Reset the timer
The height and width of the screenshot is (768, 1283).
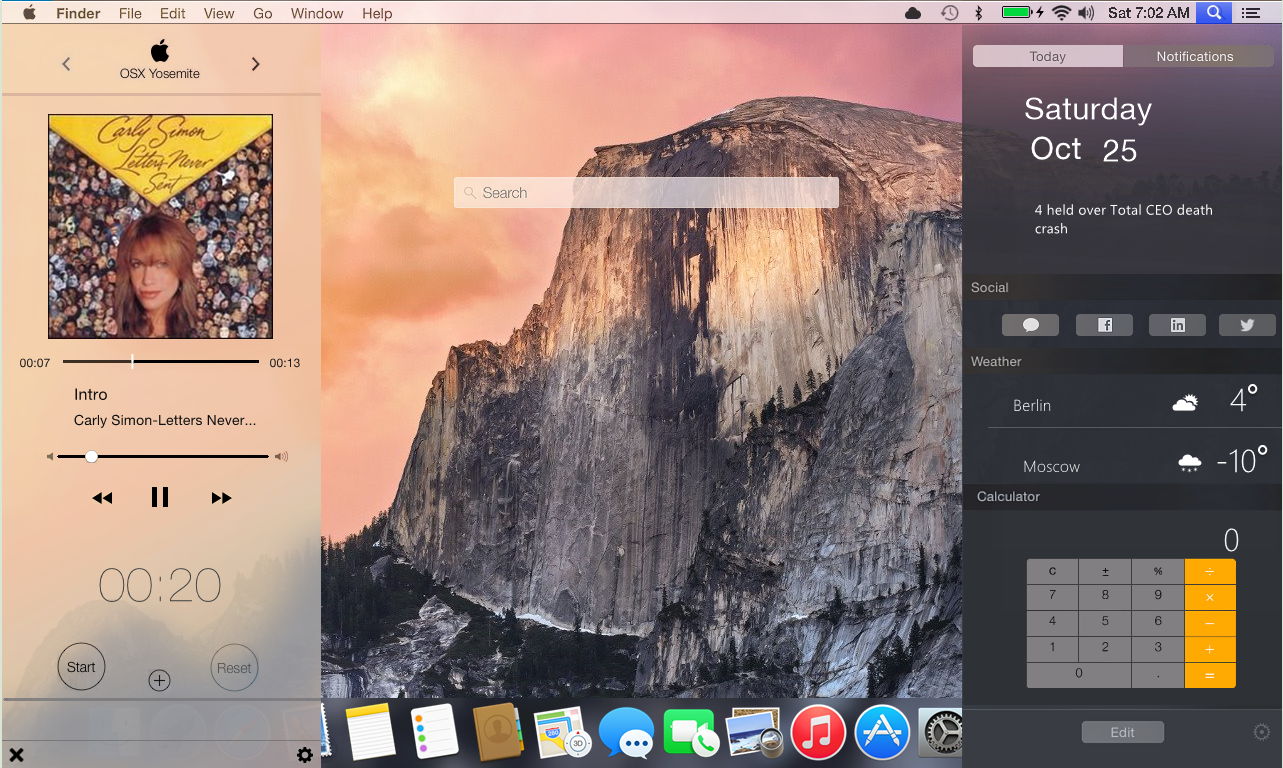click(234, 668)
